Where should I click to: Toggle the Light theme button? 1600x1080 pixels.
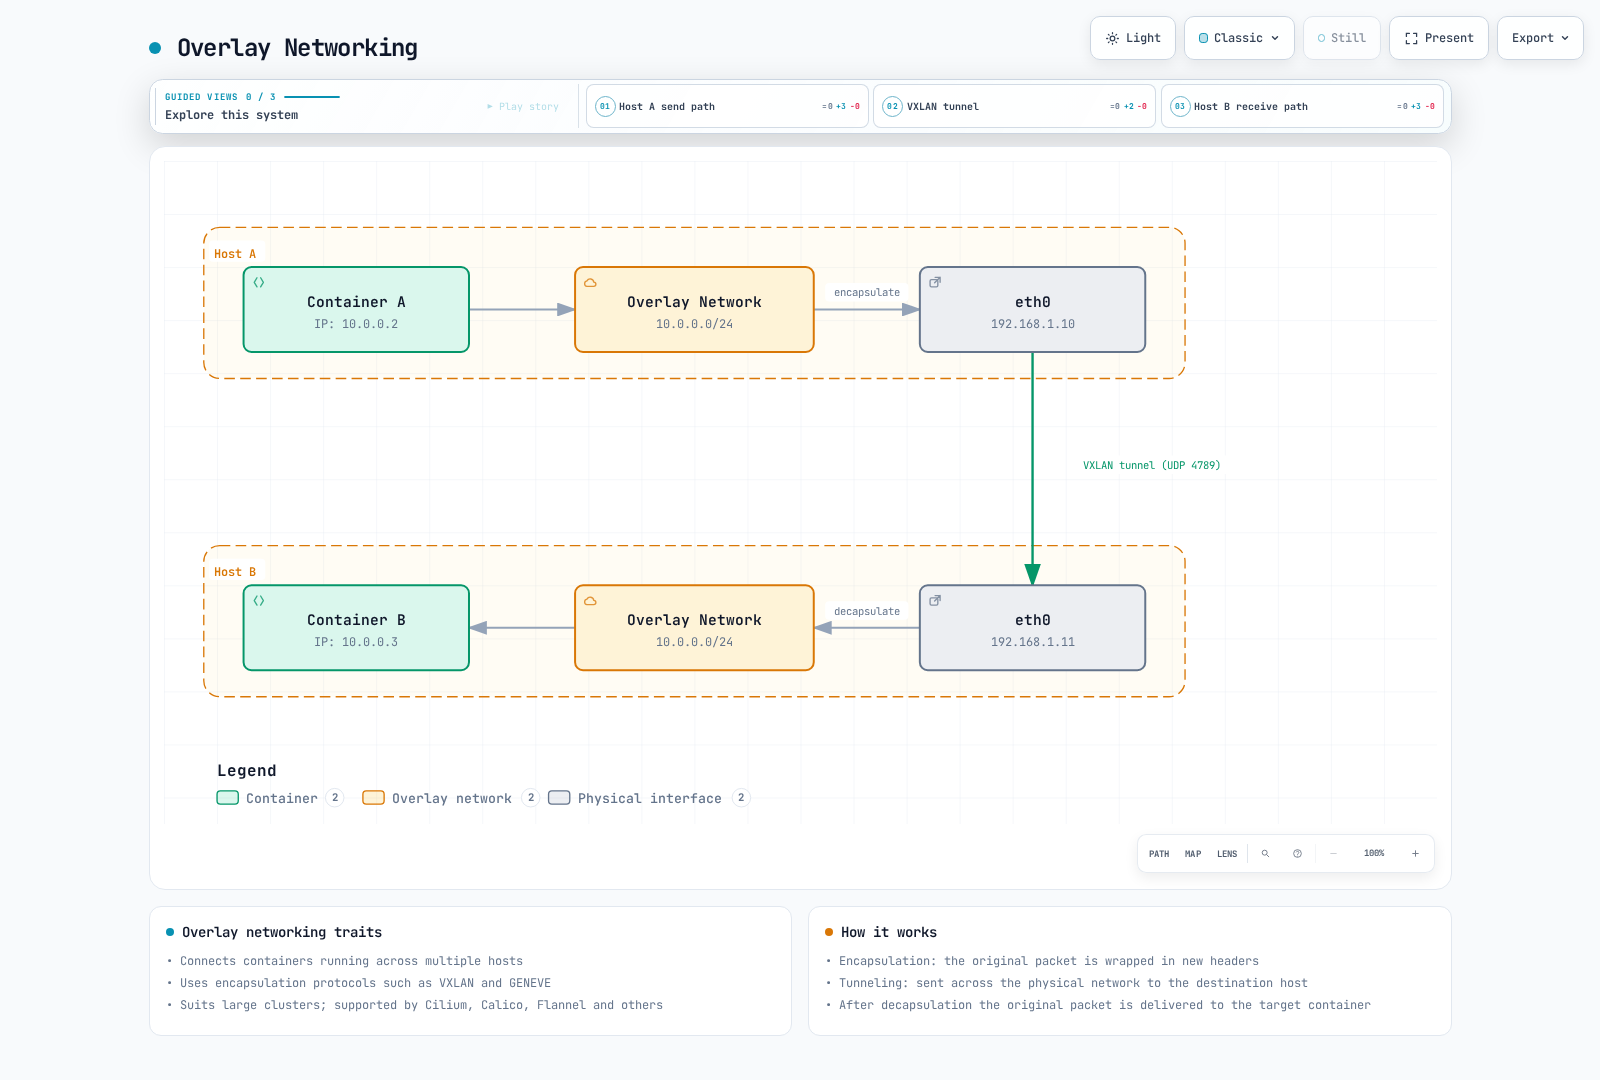pyautogui.click(x=1133, y=38)
